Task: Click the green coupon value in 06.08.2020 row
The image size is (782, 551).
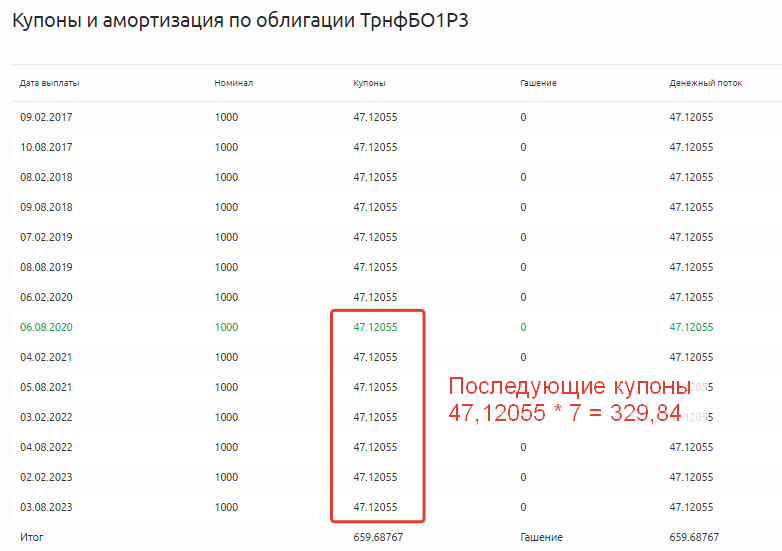Action: click(x=375, y=327)
